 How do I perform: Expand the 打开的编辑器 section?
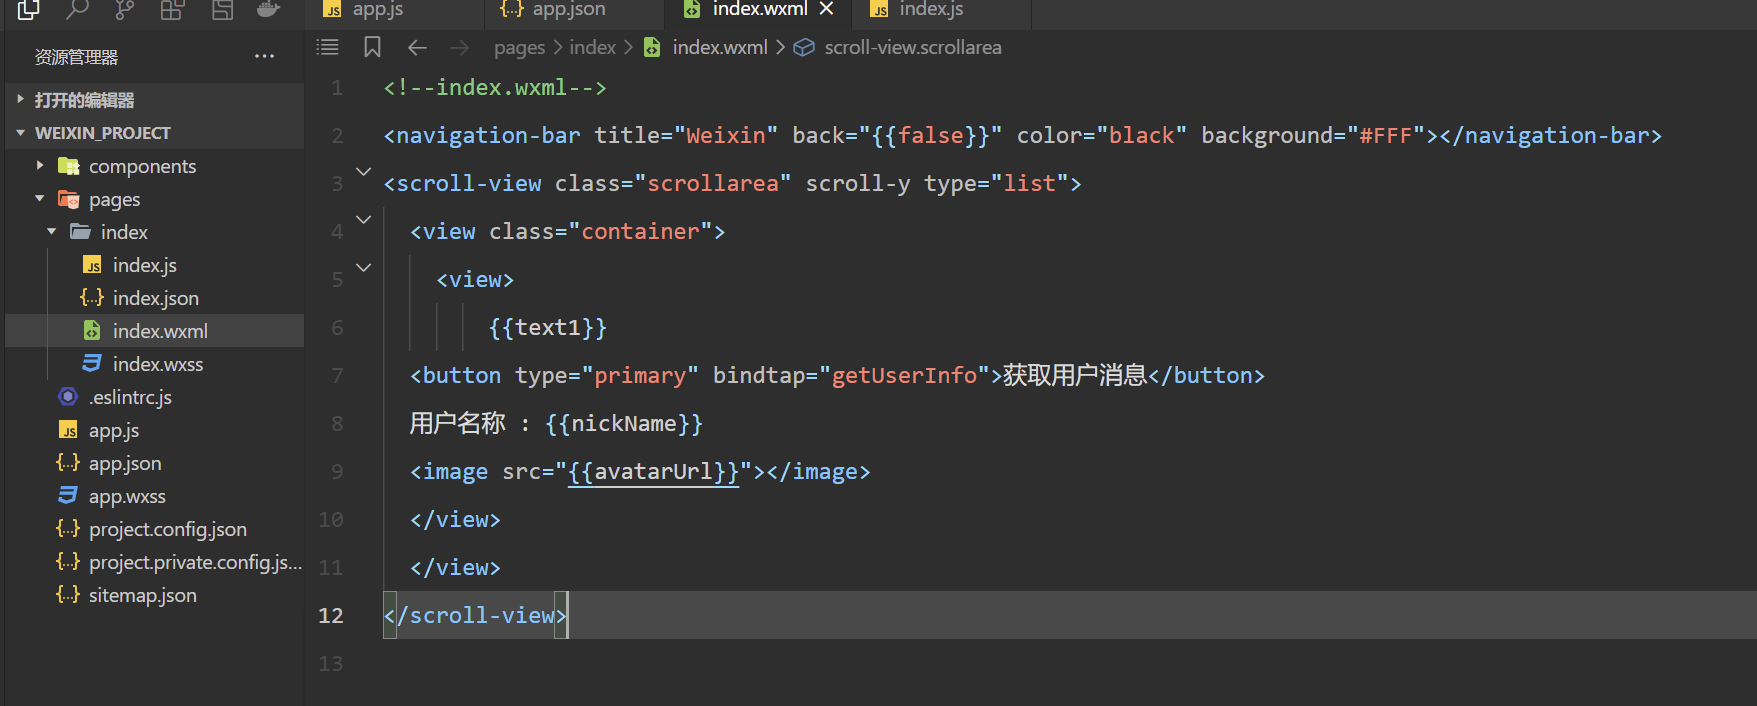[x=155, y=100]
